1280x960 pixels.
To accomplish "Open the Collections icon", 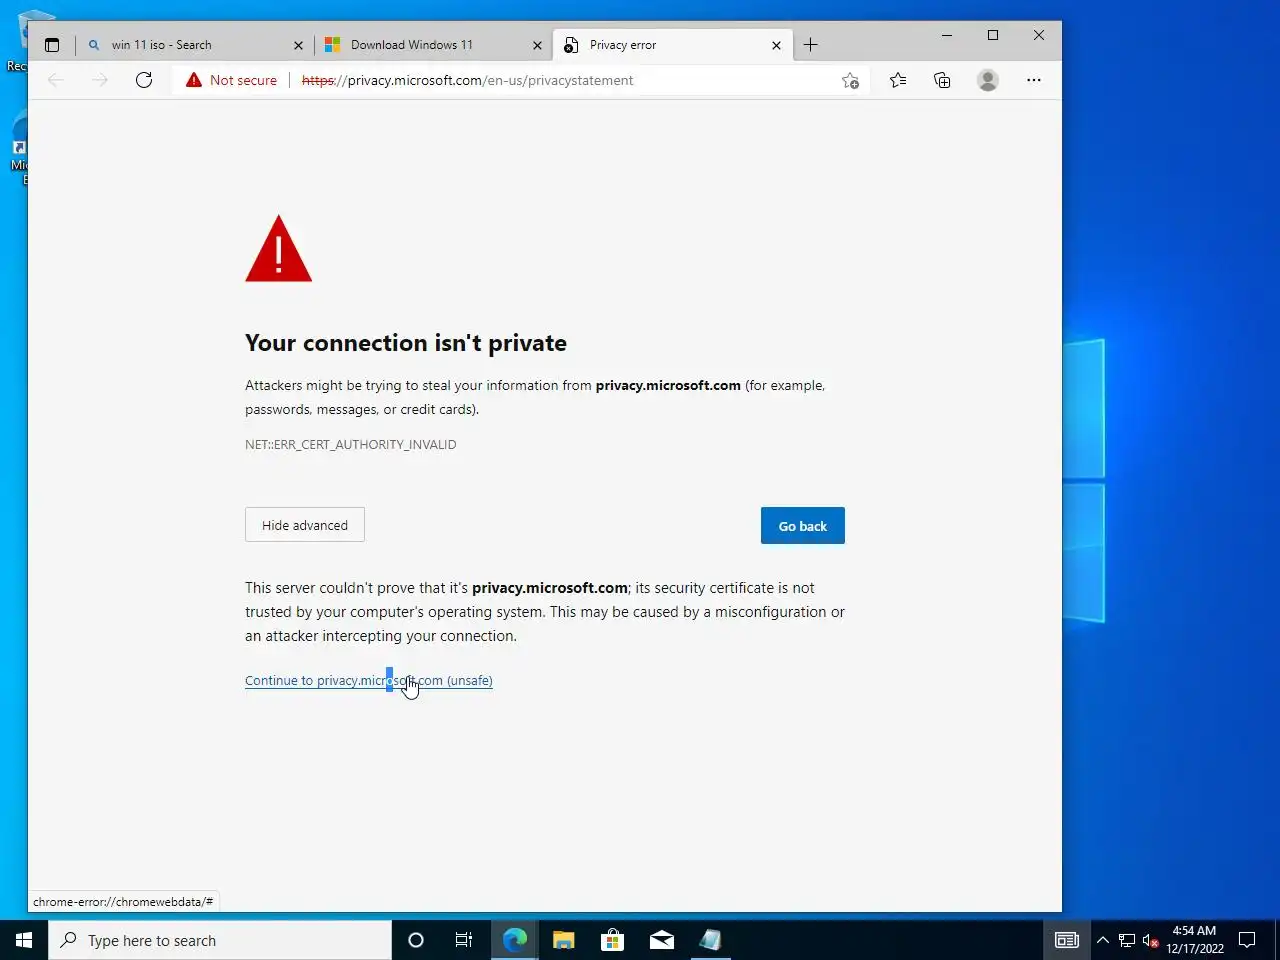I will click(942, 80).
